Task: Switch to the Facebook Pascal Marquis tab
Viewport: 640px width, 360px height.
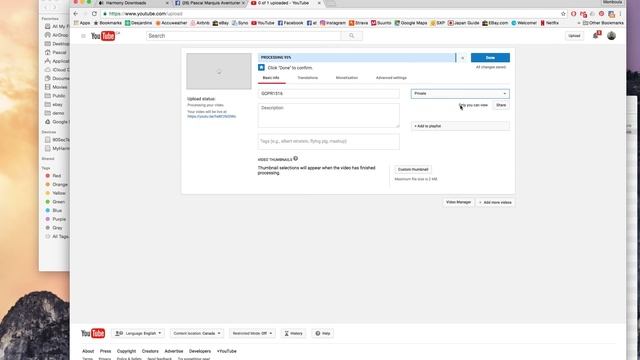Action: (x=210, y=3)
